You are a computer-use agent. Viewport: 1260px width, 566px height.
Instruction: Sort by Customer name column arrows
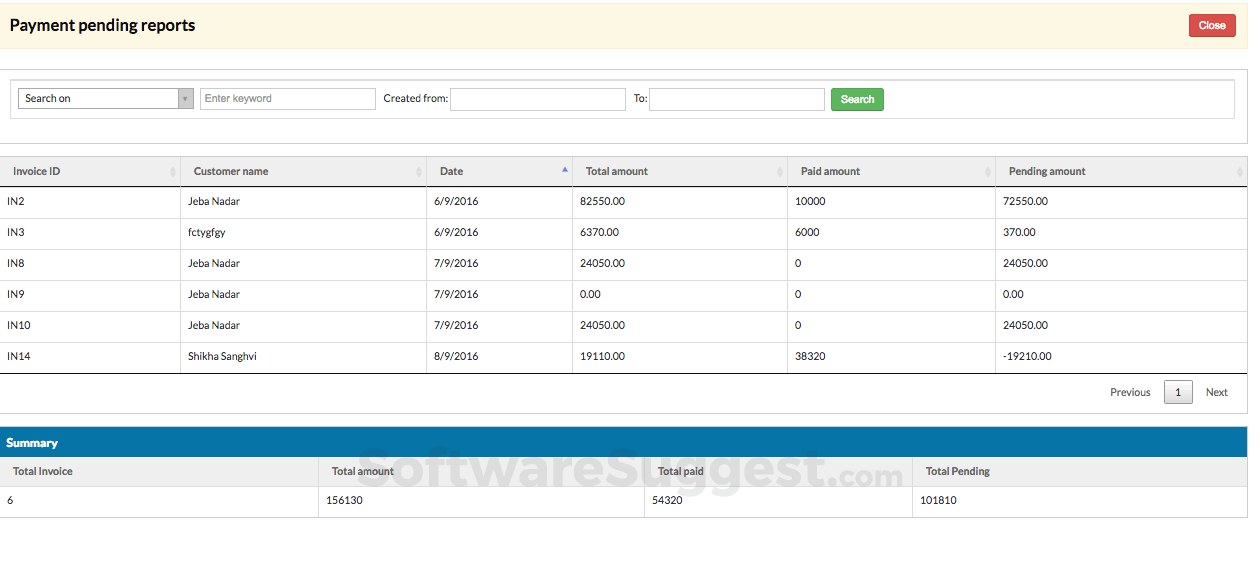pyautogui.click(x=419, y=172)
